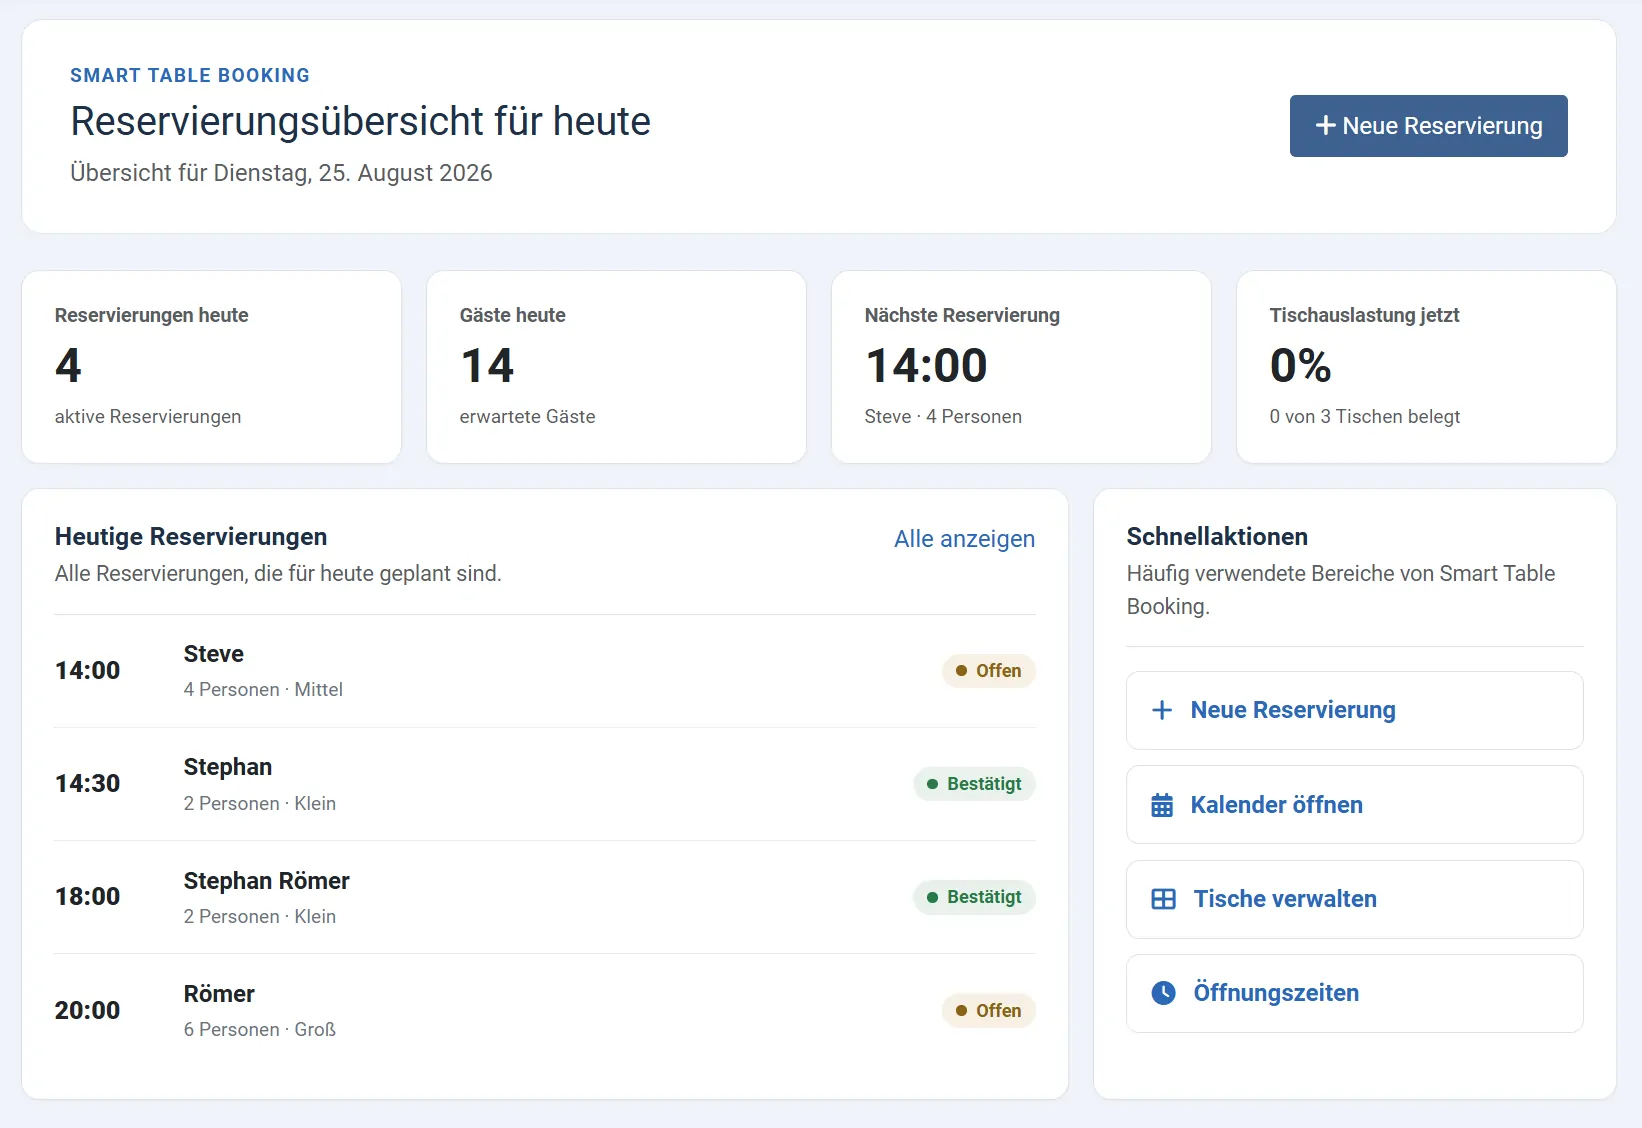Go to Tische verwalten
The image size is (1642, 1128).
point(1354,899)
